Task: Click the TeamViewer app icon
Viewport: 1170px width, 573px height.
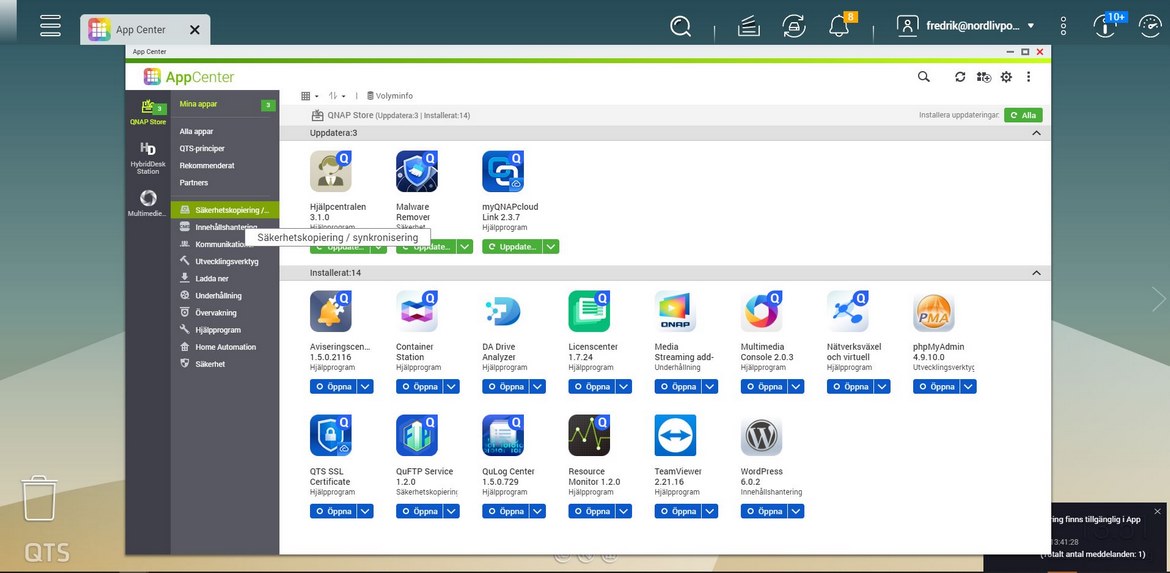Action: (x=675, y=436)
